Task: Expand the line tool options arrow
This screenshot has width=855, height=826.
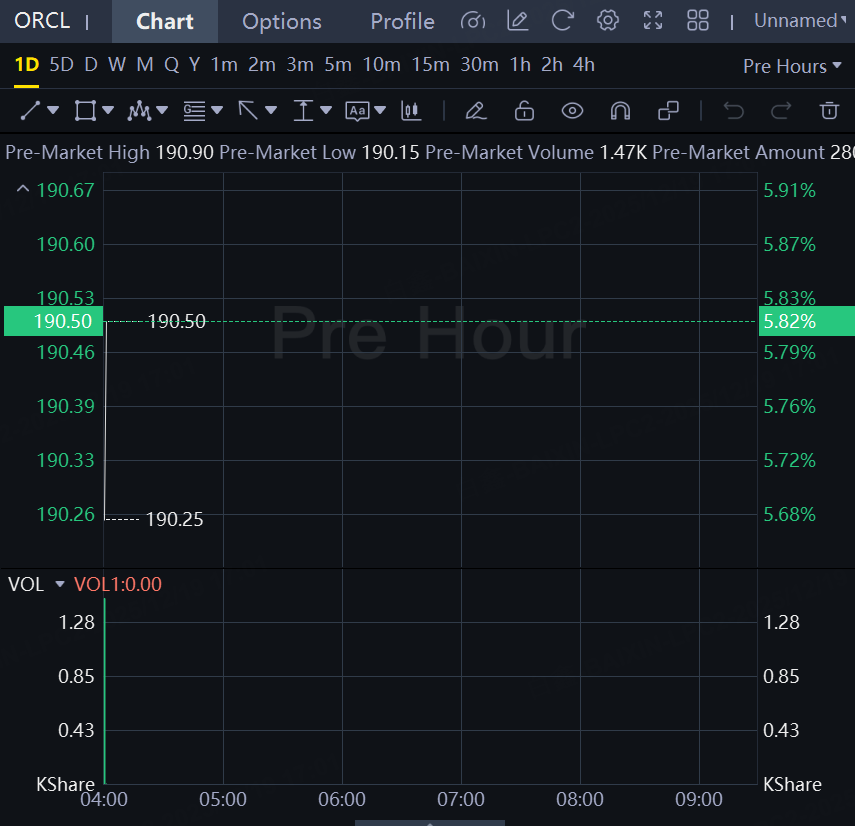Action: pos(53,111)
